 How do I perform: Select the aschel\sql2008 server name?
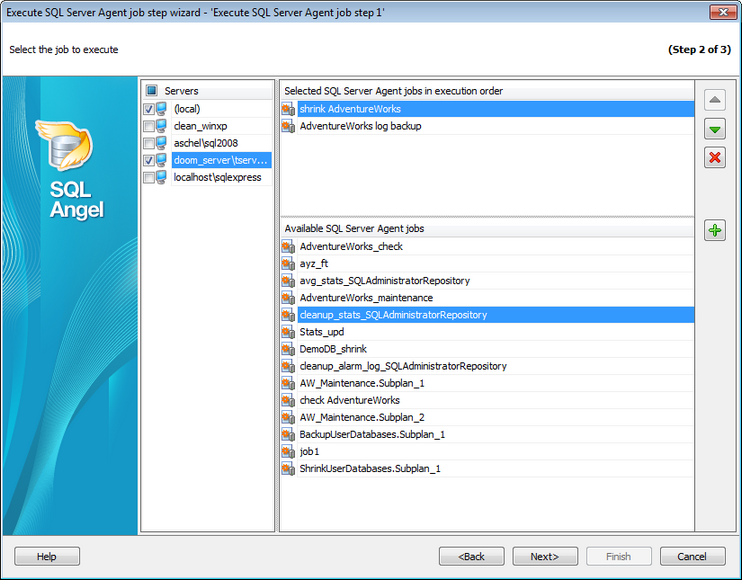221,143
